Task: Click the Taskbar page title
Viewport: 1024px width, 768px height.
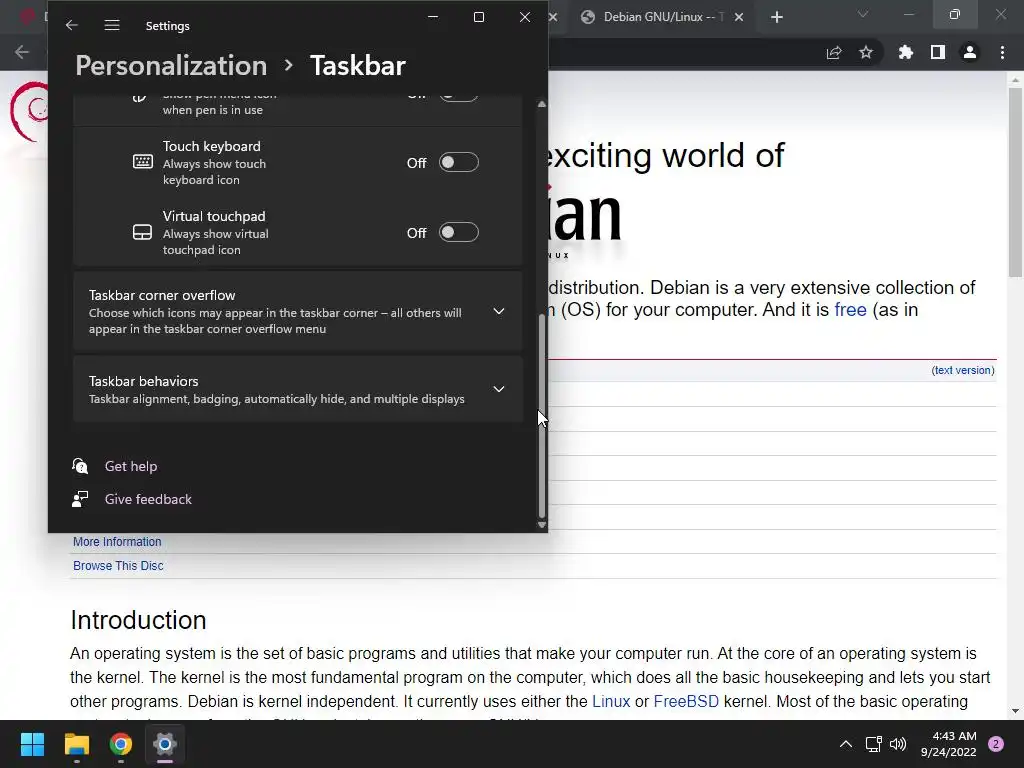Action: [x=358, y=65]
